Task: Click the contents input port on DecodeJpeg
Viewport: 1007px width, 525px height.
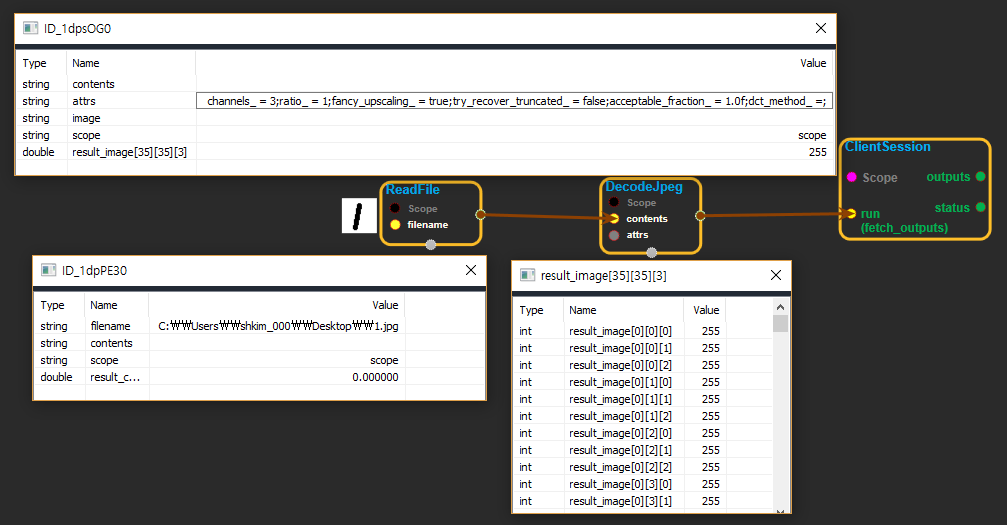Action: tap(614, 218)
